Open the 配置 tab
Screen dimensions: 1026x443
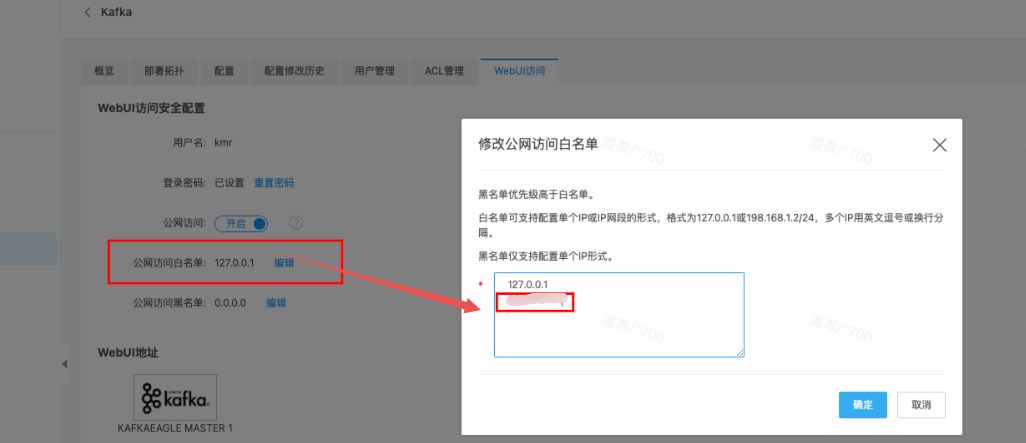coord(224,71)
